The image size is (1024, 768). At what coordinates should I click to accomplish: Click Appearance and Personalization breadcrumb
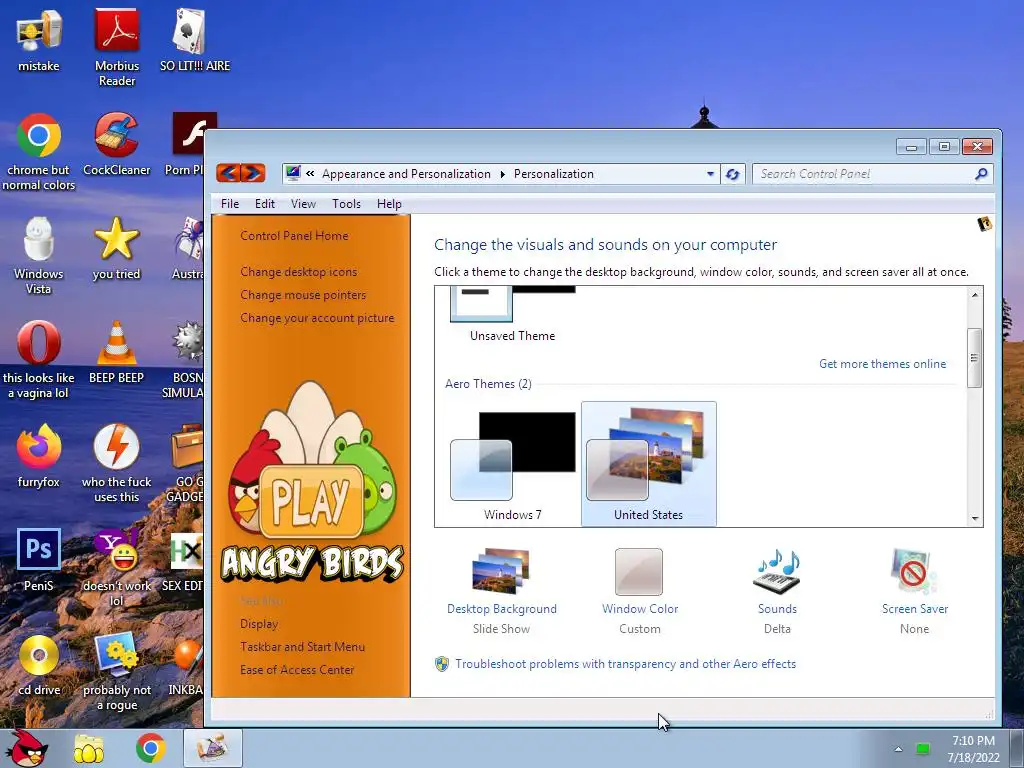click(x=406, y=174)
